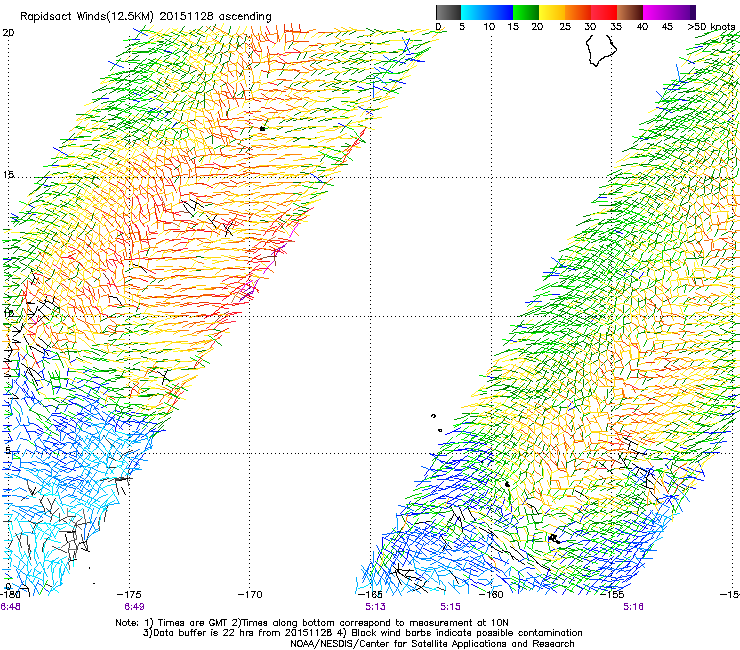Click the black island marker near 16.5N, -170

click(262, 128)
